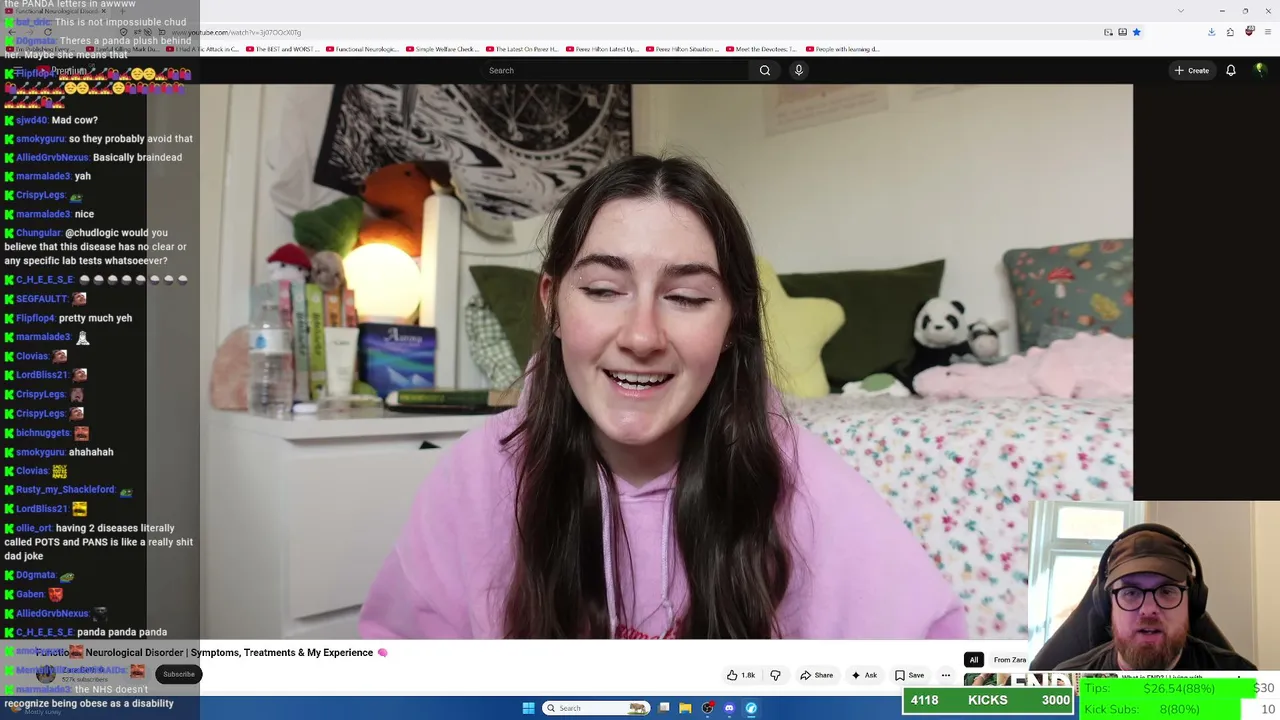
Task: Click the Windows taskbar search box
Action: (595, 708)
